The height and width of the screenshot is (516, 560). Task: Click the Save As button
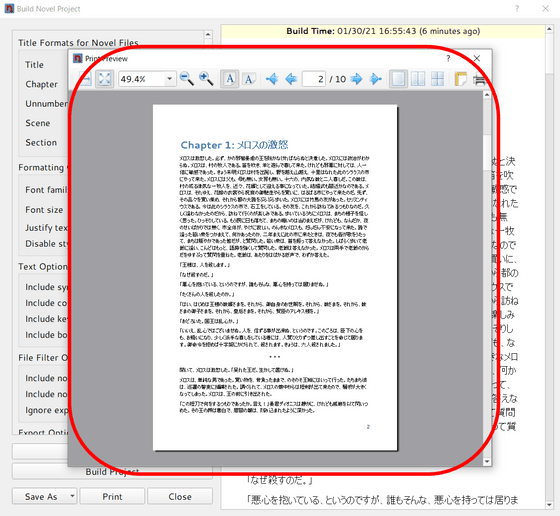[40, 497]
